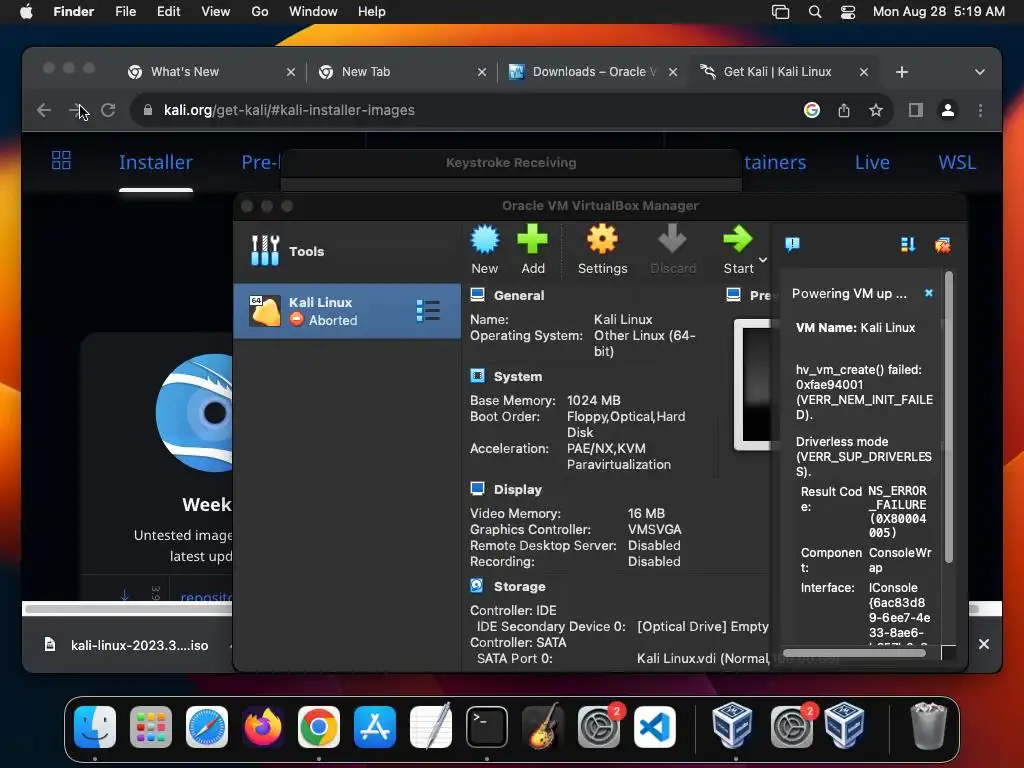Open Trash in the Dock
1024x768 pixels.
click(929, 726)
